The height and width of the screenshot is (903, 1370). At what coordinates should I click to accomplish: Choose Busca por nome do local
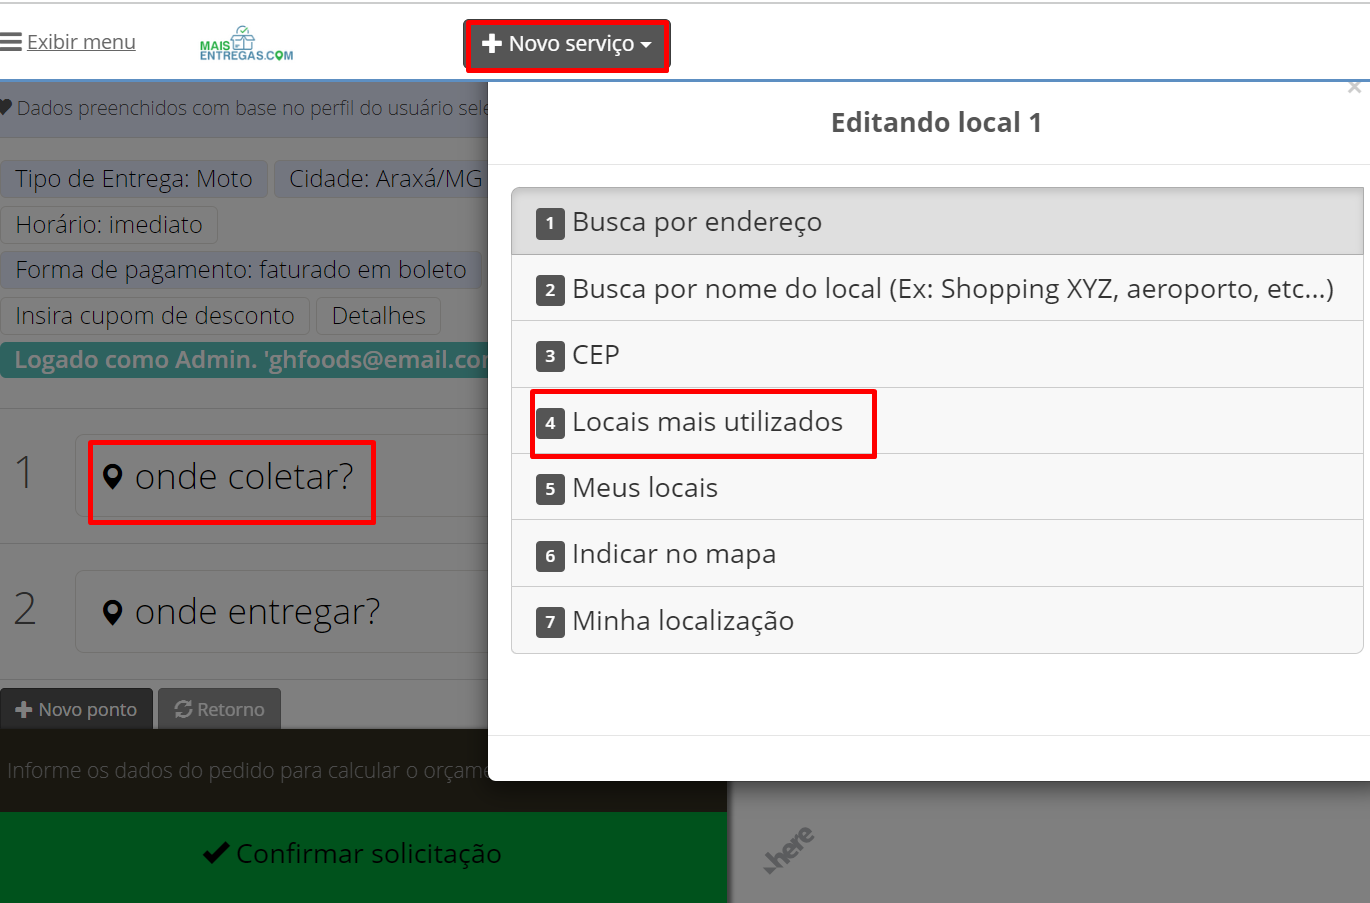[x=937, y=288]
